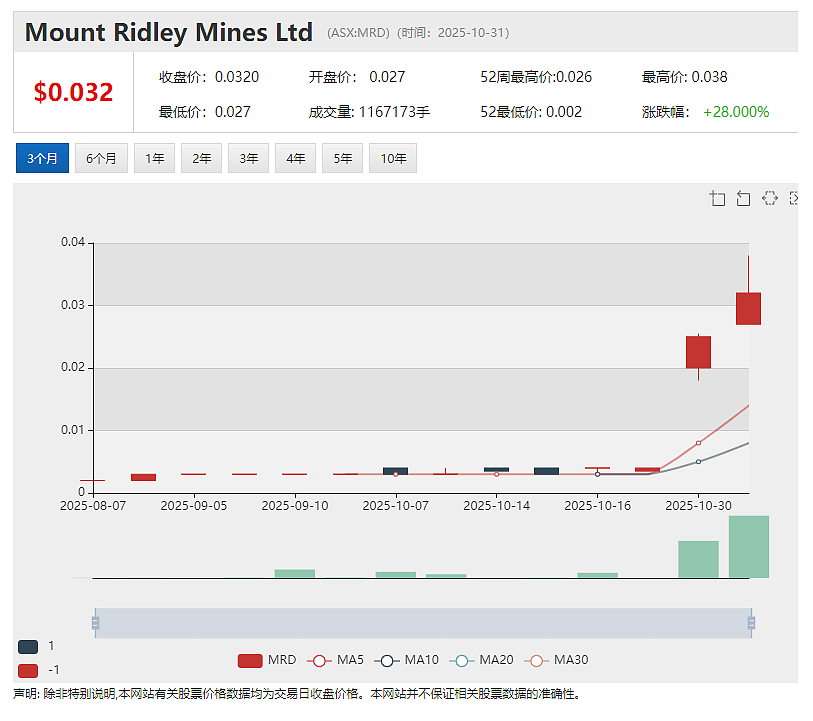Screen dimensions: 813x721
Task: Choose the 10年 range tab
Action: [393, 158]
